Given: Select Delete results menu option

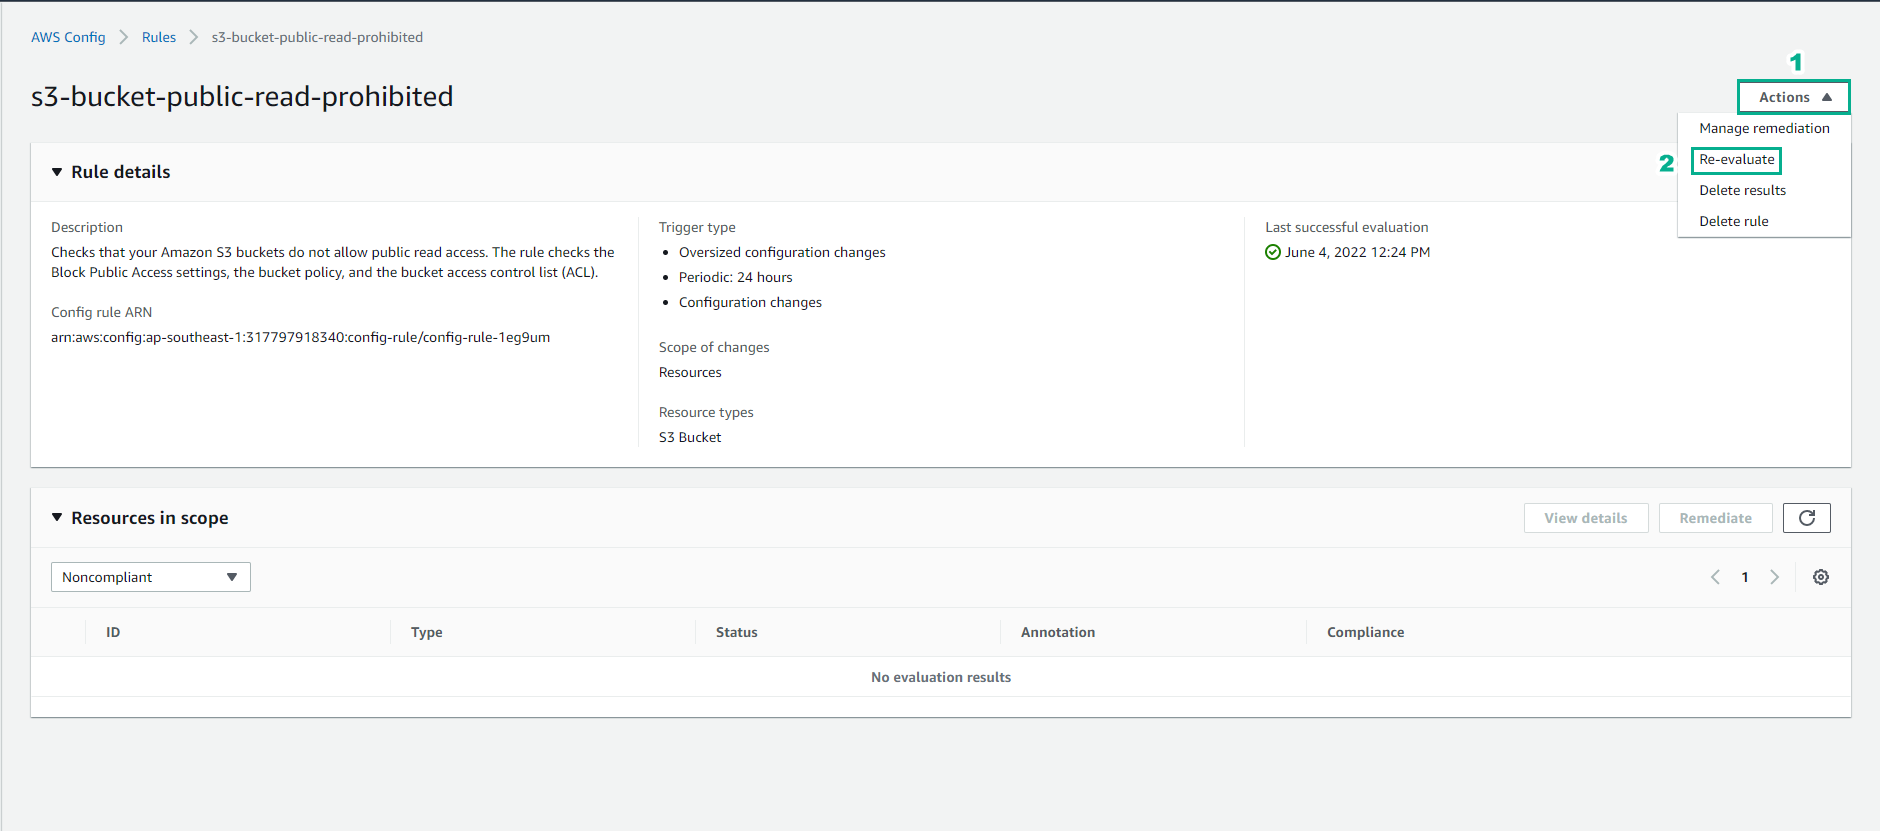Looking at the screenshot, I should (x=1742, y=190).
